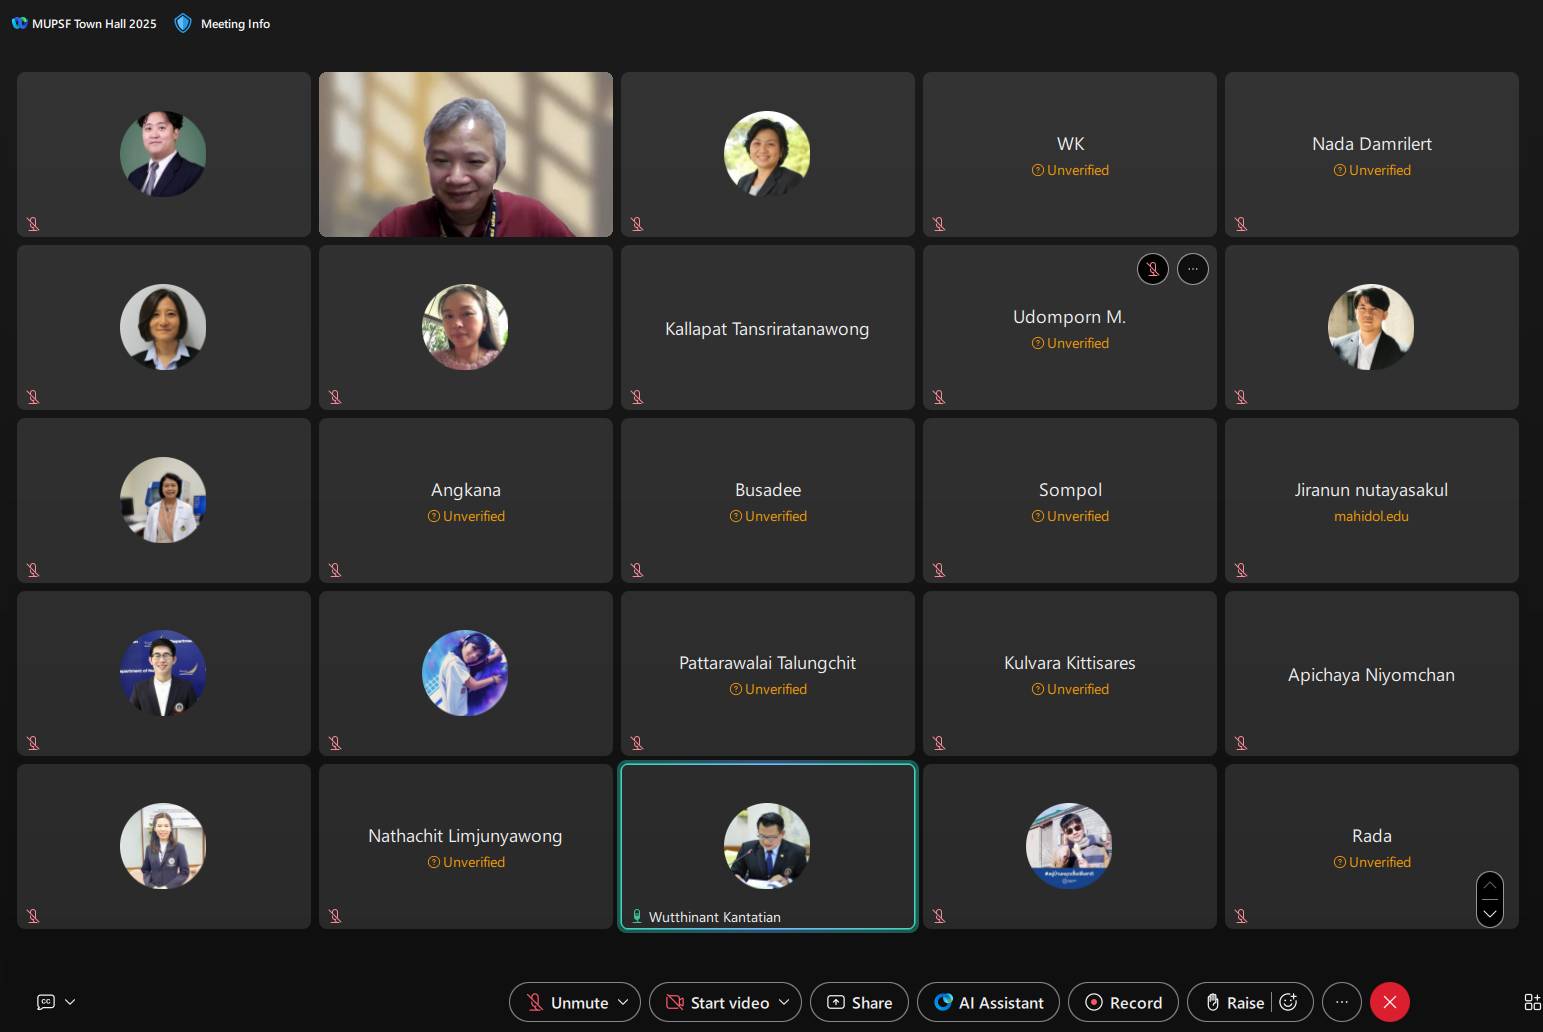Viewport: 1543px width, 1032px height.
Task: Expand closed captions options arrow
Action: pos(70,1001)
